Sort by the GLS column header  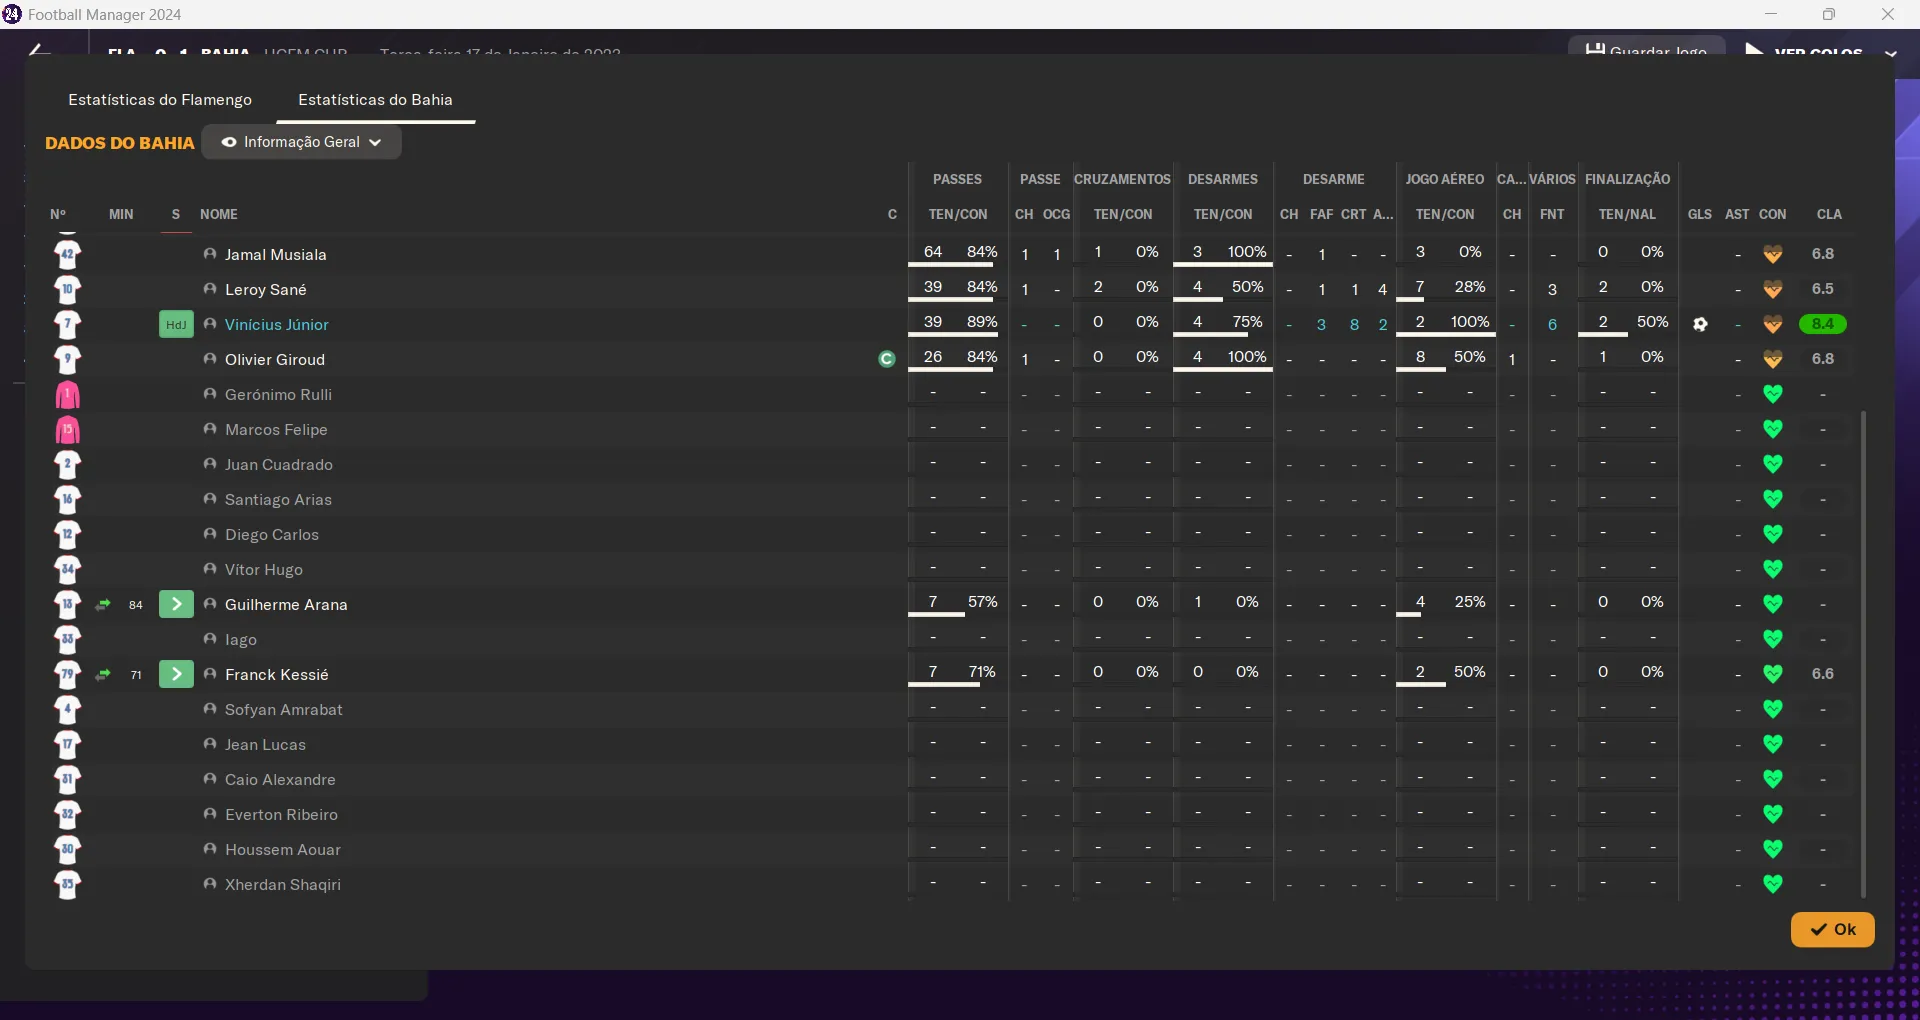[x=1700, y=215]
